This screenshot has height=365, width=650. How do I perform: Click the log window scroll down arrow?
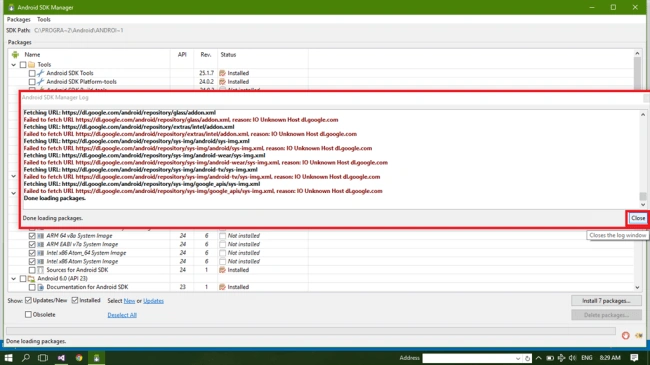tap(643, 204)
